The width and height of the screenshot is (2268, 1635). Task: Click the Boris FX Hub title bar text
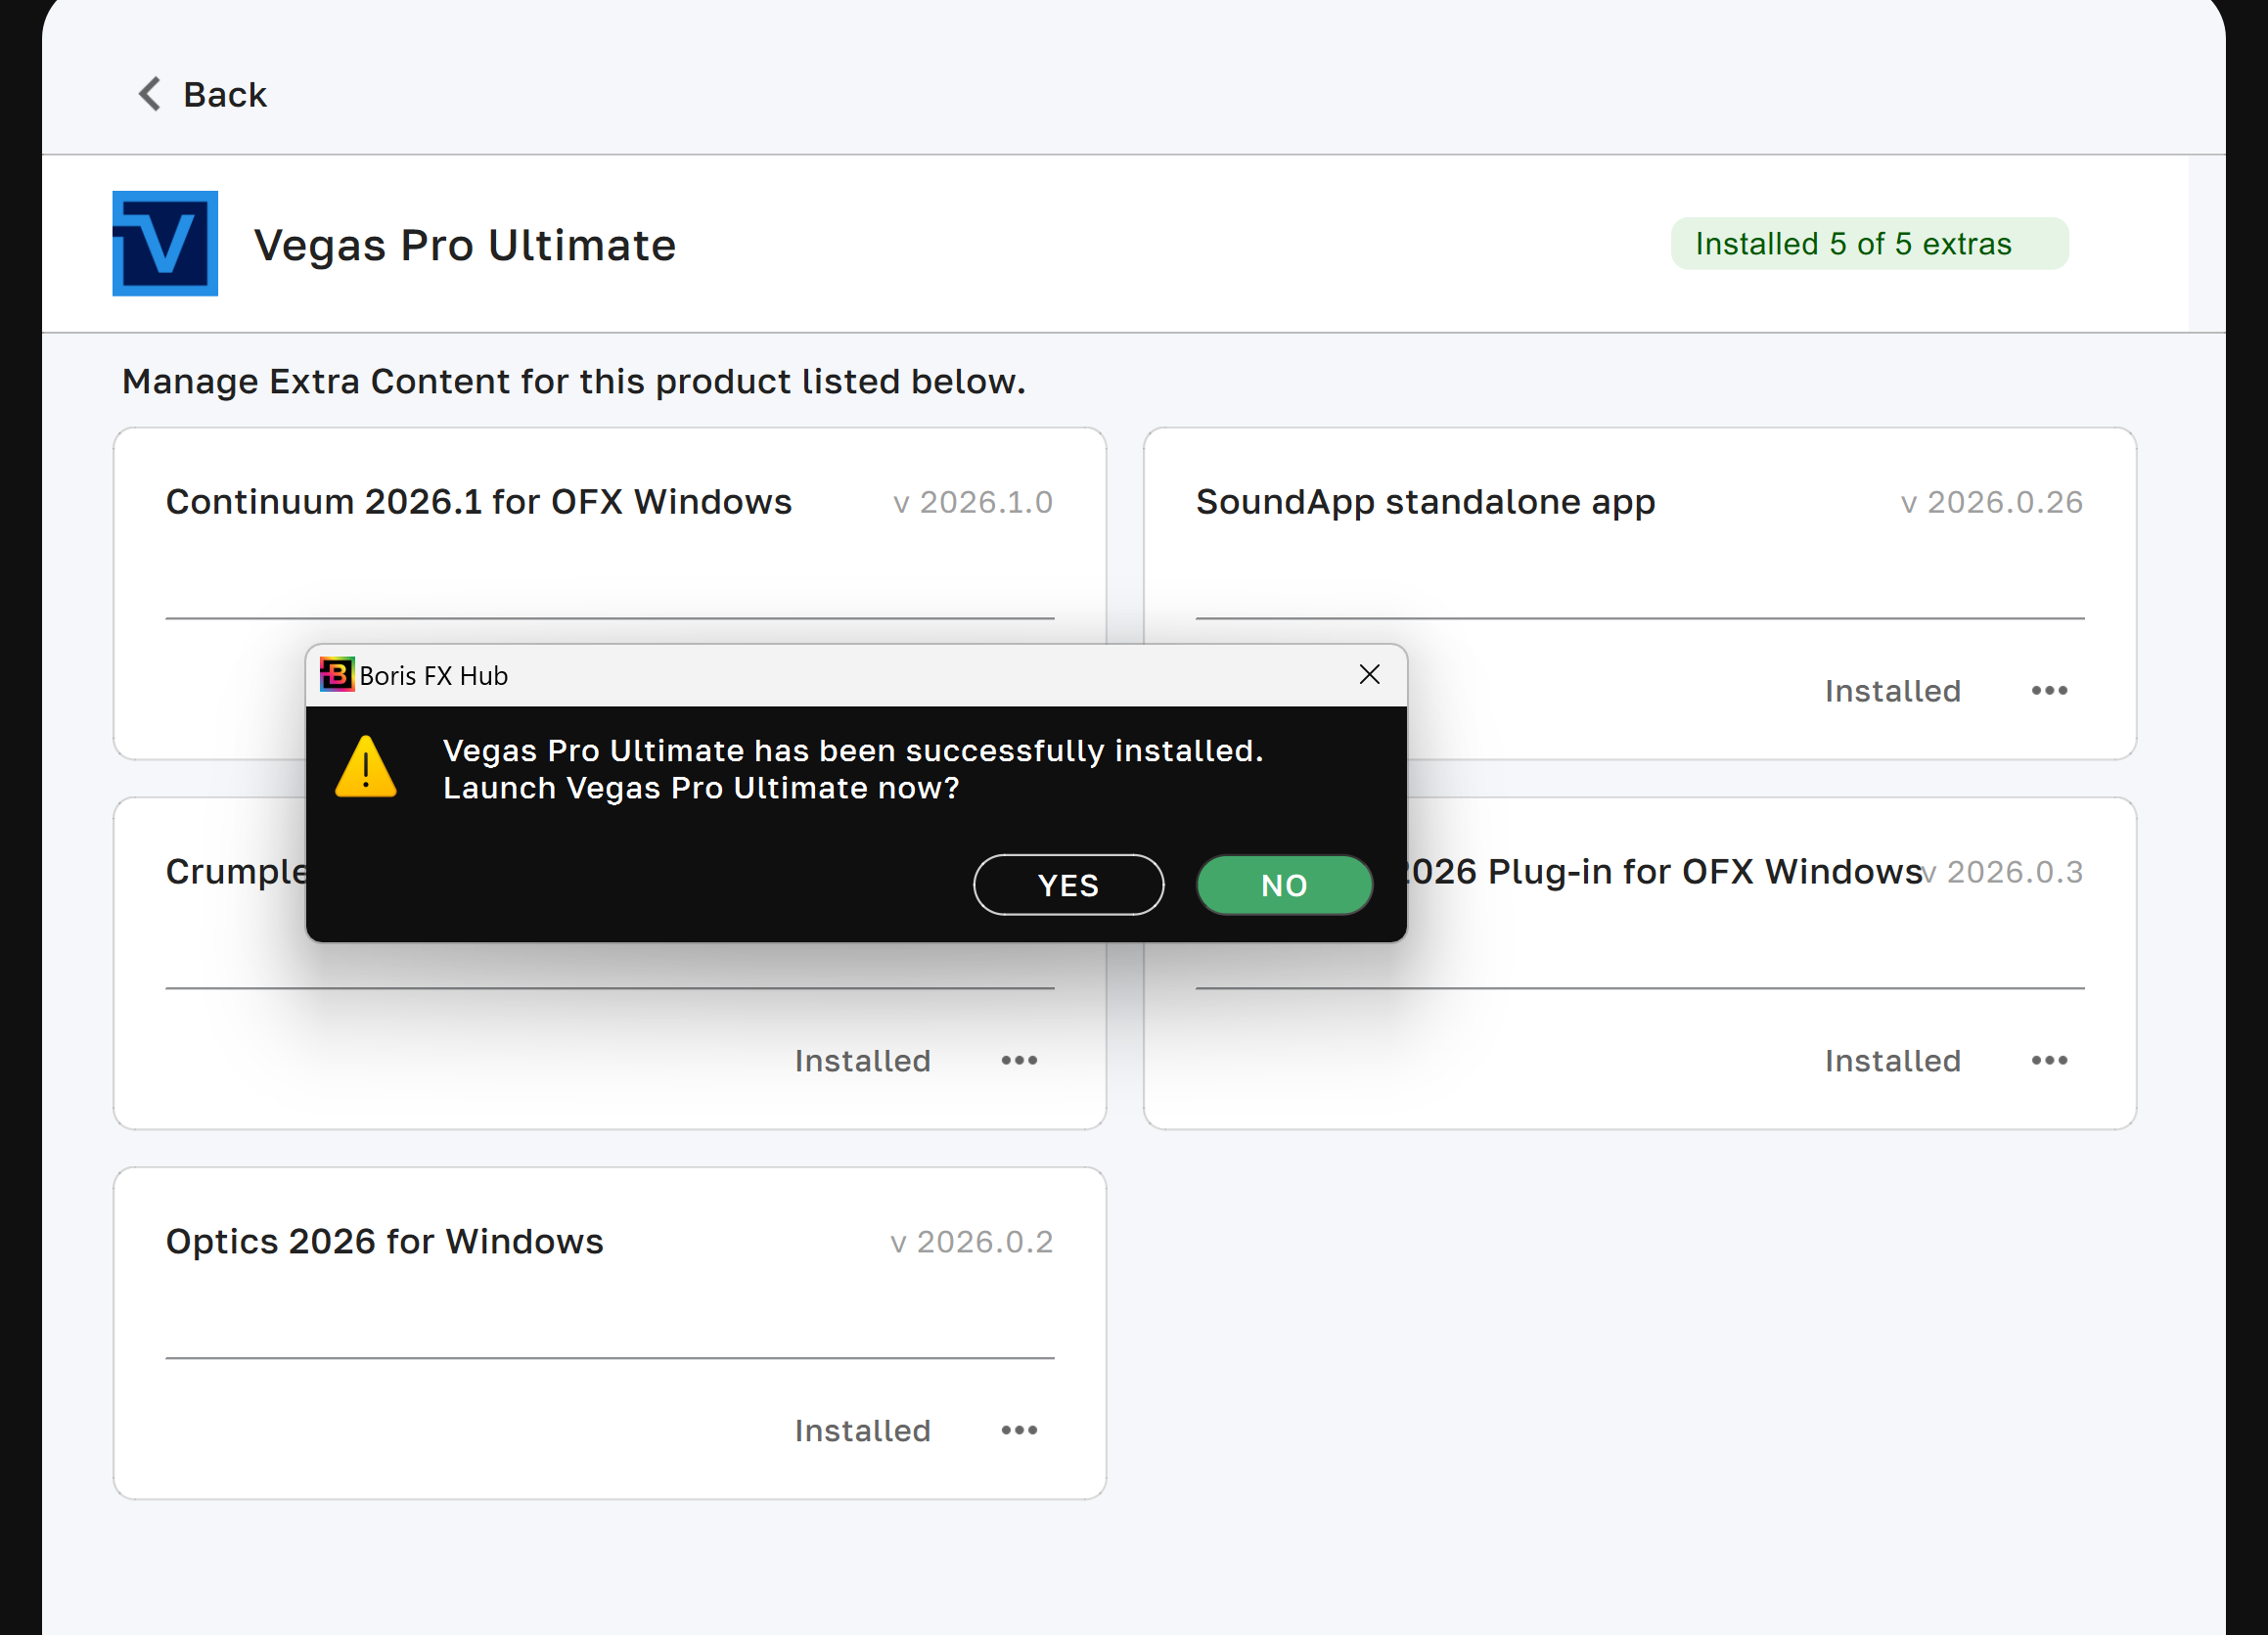click(x=434, y=676)
